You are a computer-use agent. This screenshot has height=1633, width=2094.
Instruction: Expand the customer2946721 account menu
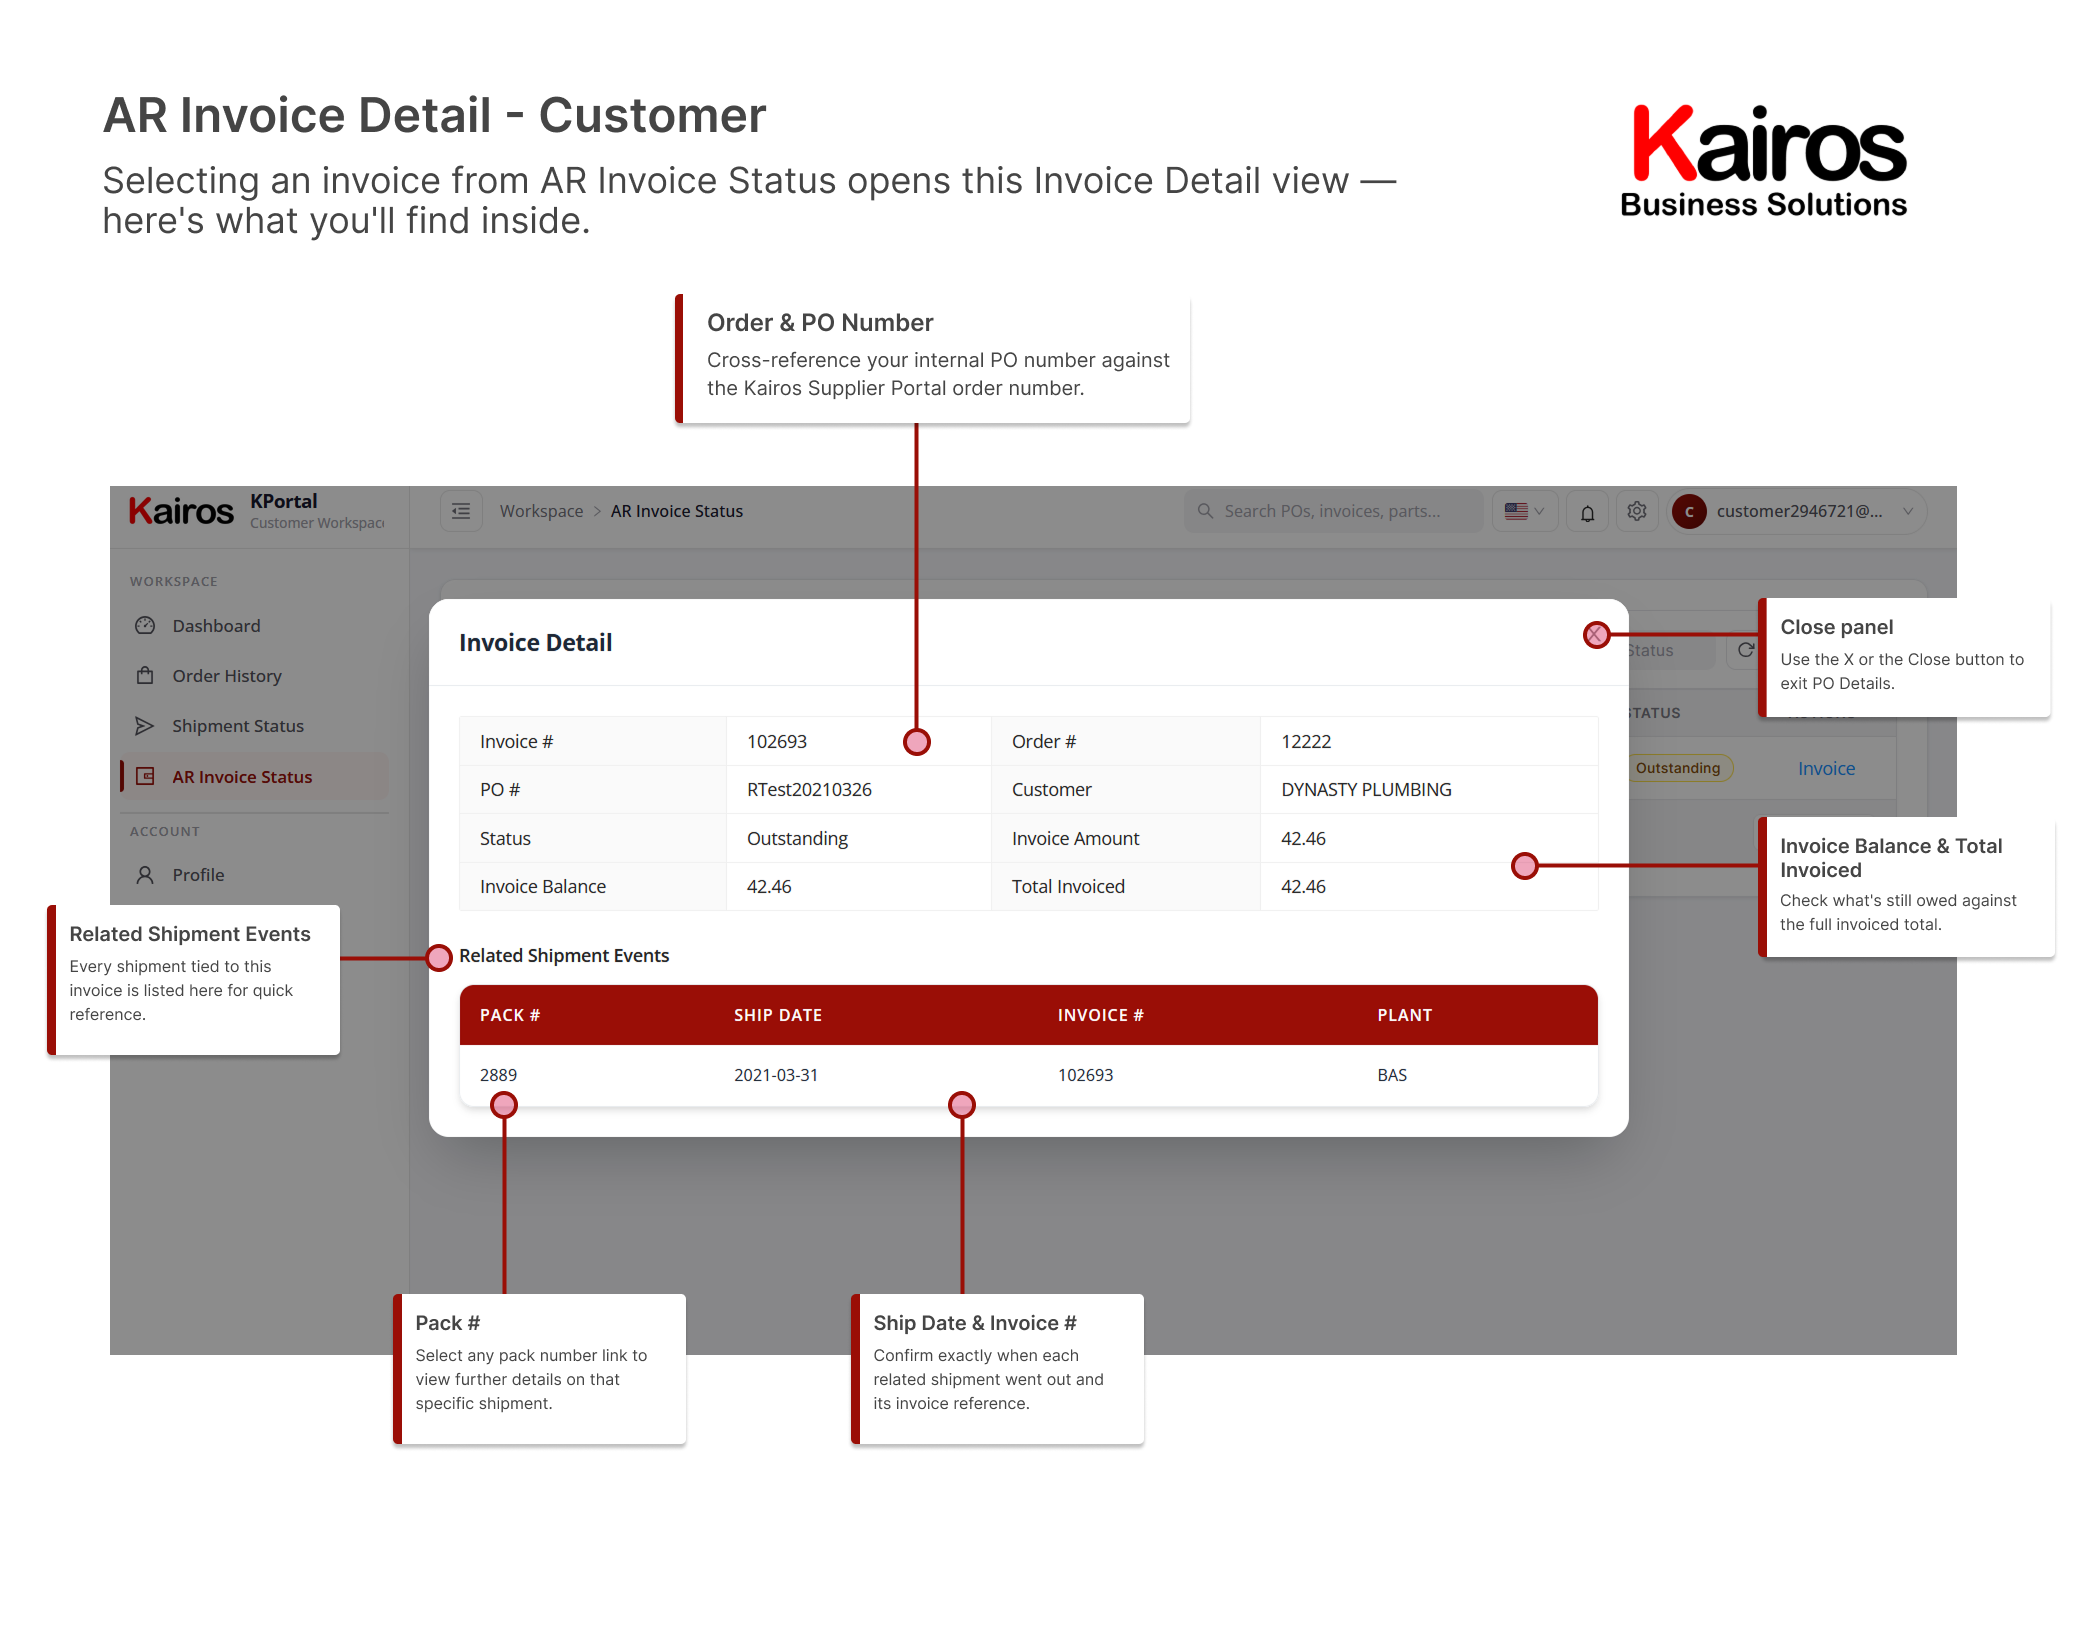[x=1798, y=511]
